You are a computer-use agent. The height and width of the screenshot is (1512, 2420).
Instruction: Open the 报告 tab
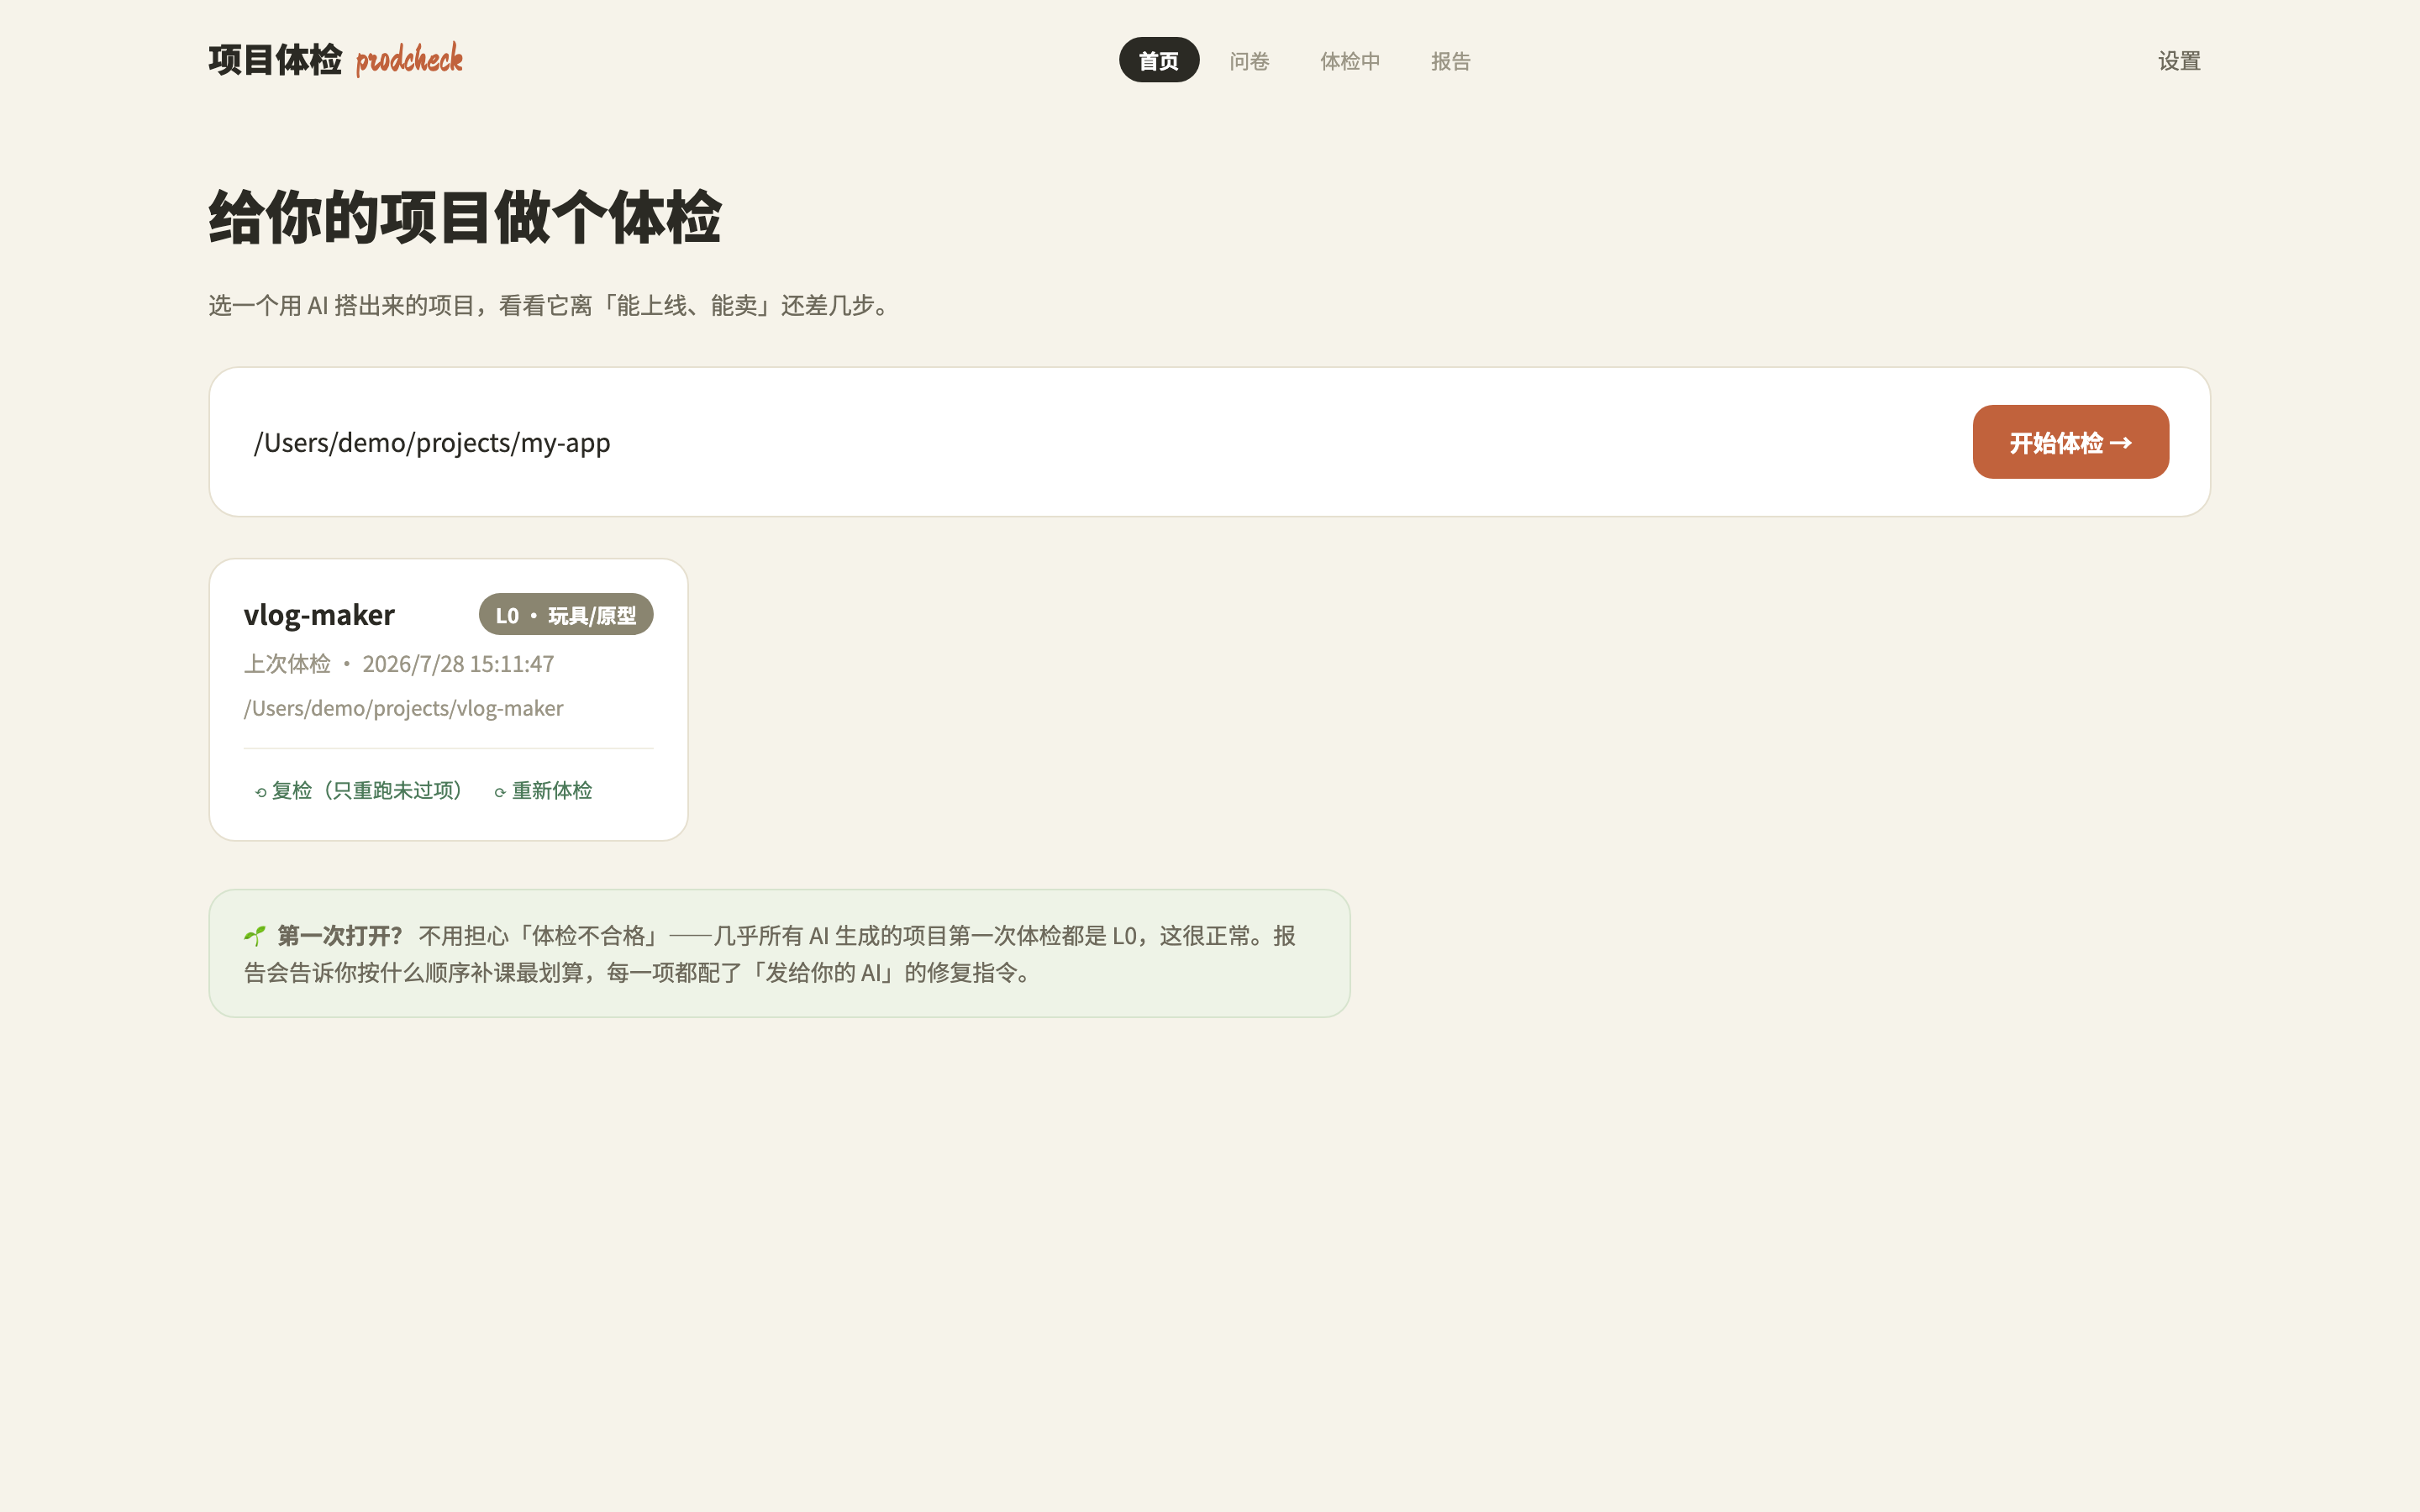(x=1450, y=60)
